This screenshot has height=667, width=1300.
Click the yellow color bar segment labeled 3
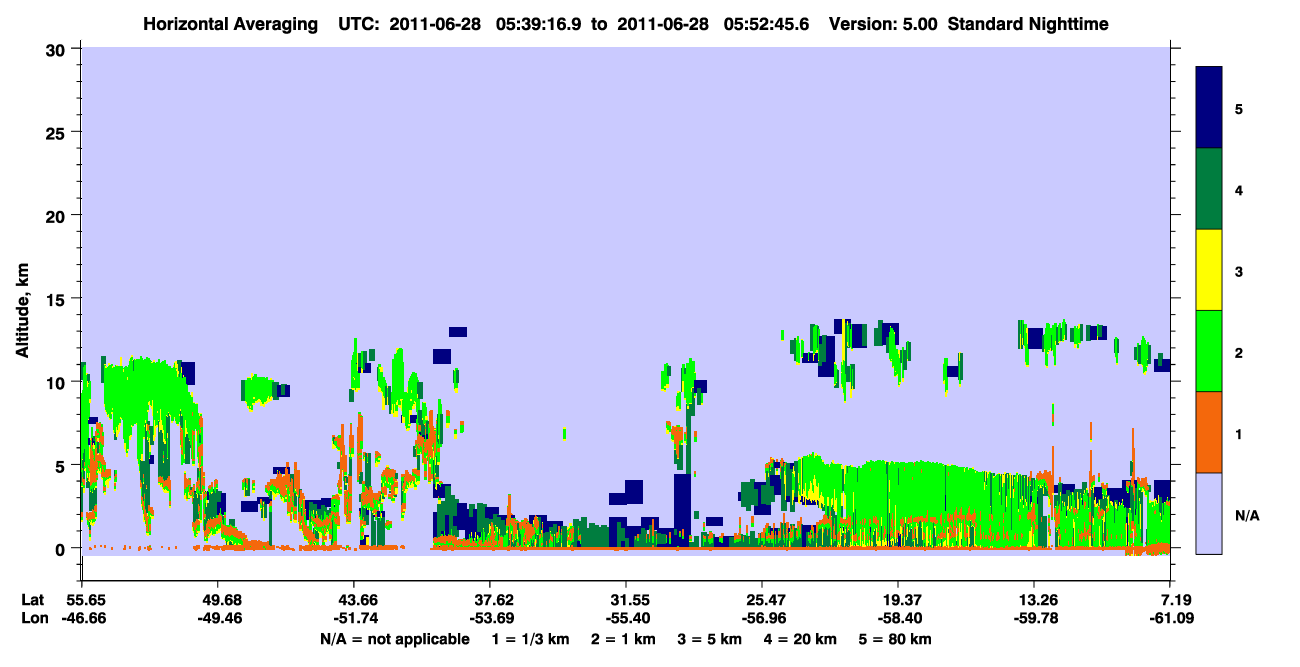tap(1209, 270)
